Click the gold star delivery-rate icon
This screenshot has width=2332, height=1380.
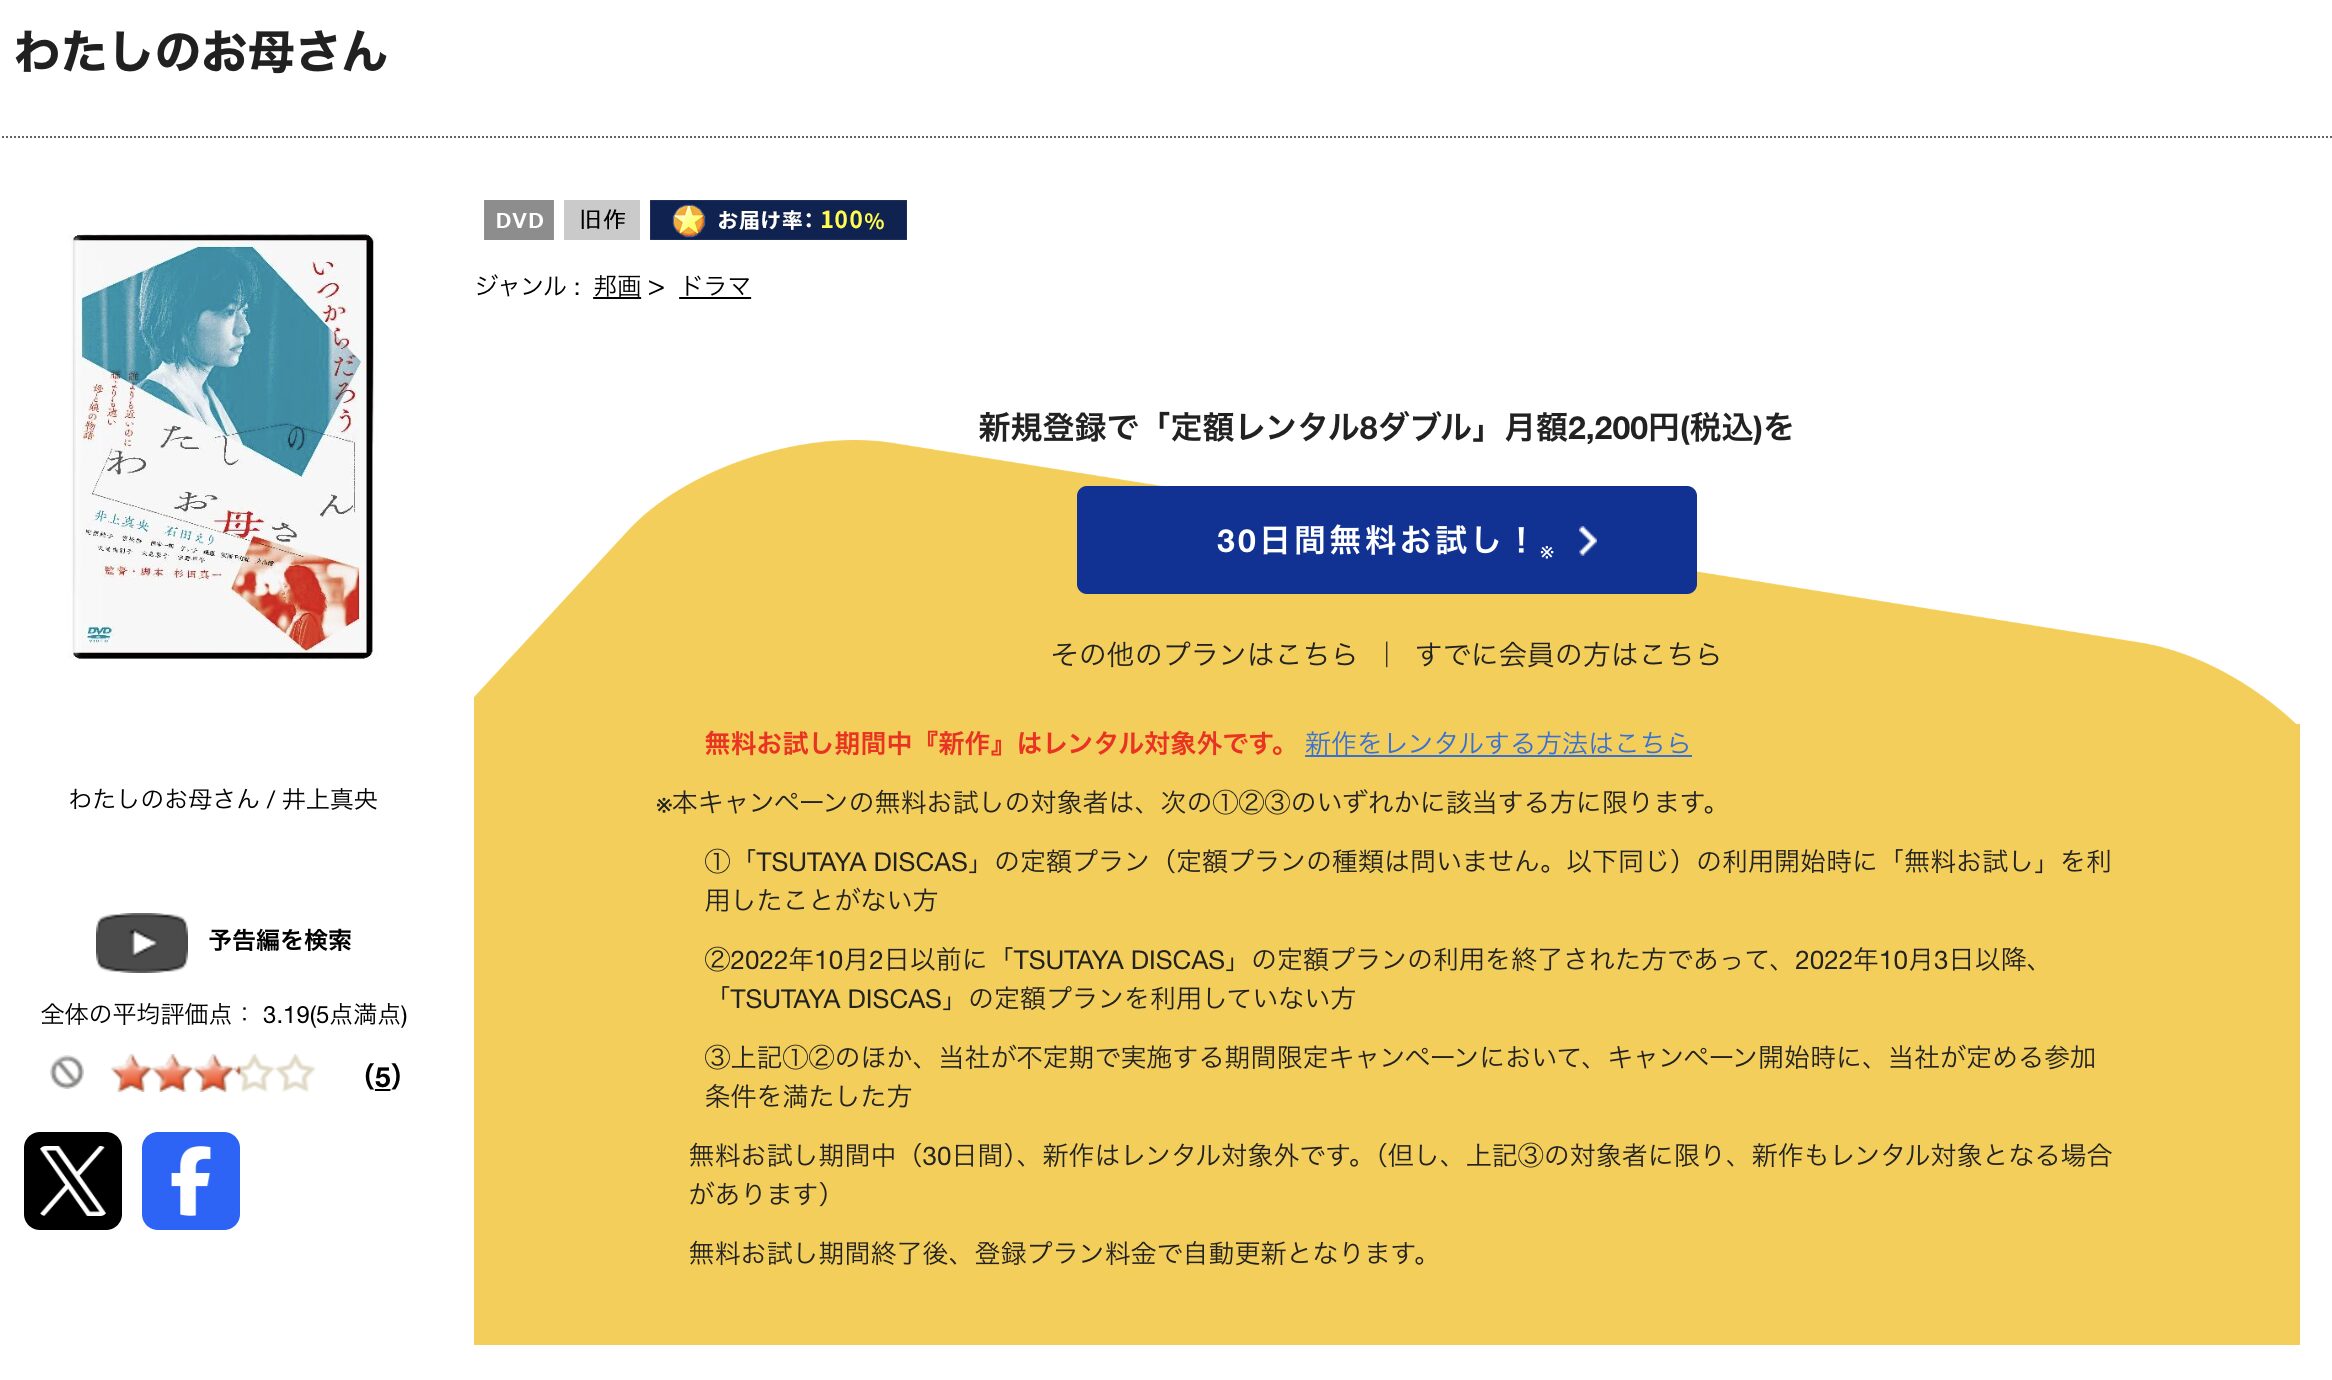pyautogui.click(x=688, y=220)
